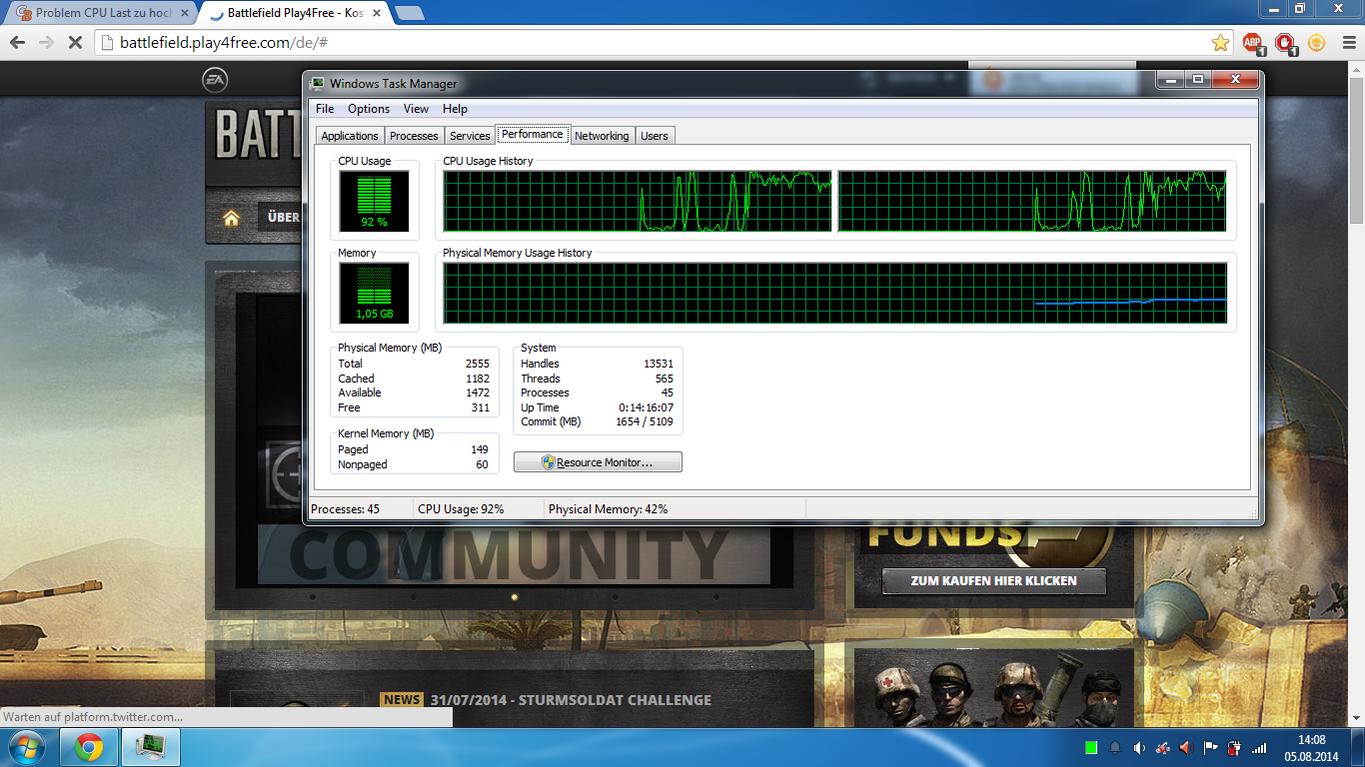
Task: Switch to the Services tab
Action: click(x=470, y=136)
